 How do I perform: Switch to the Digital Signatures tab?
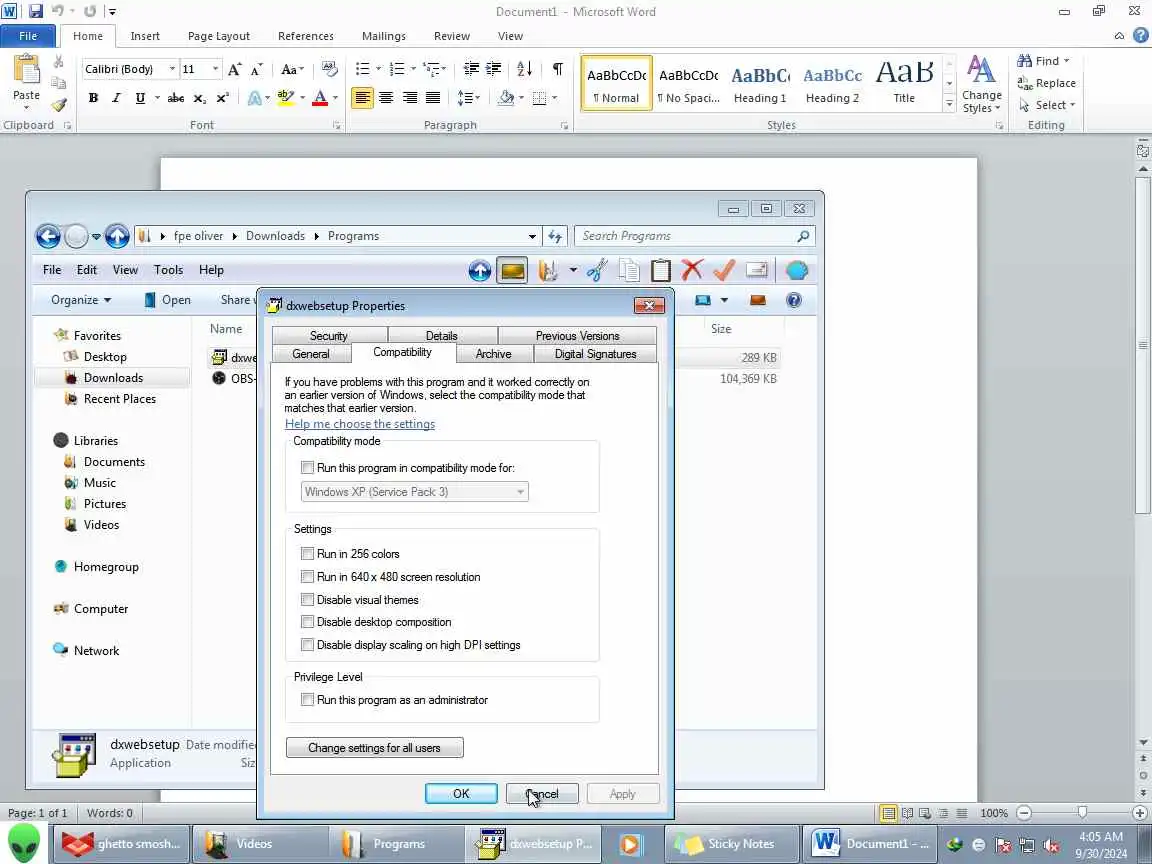595,354
